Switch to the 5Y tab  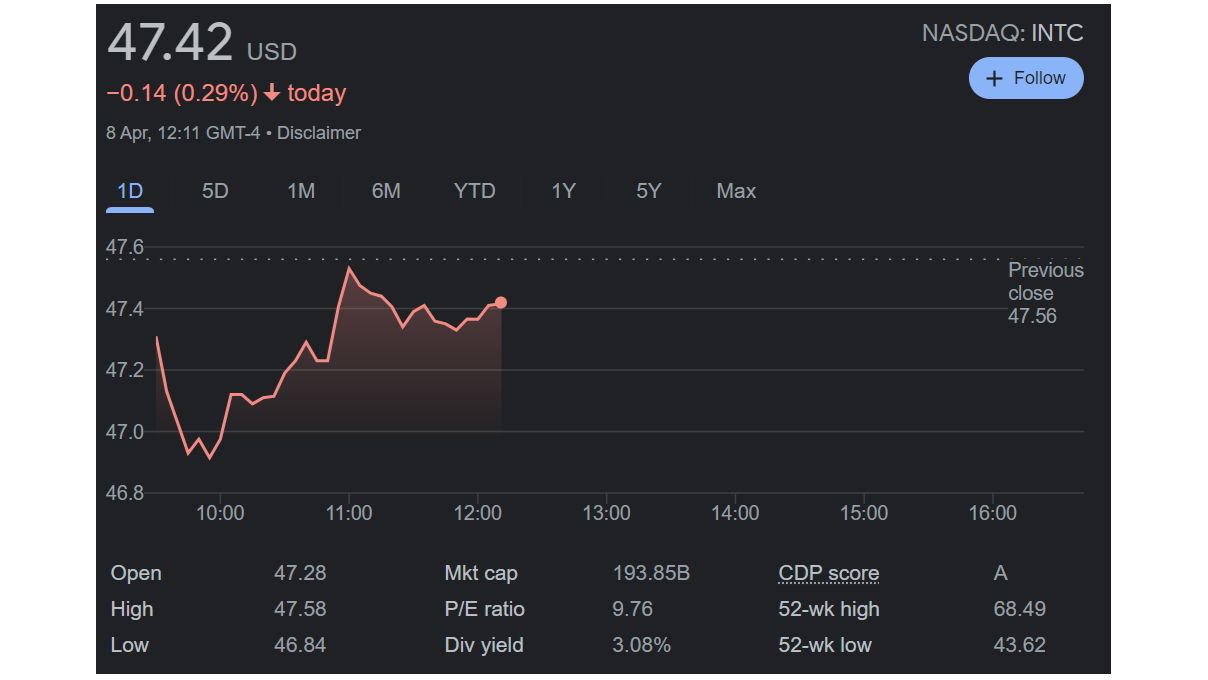click(x=649, y=191)
